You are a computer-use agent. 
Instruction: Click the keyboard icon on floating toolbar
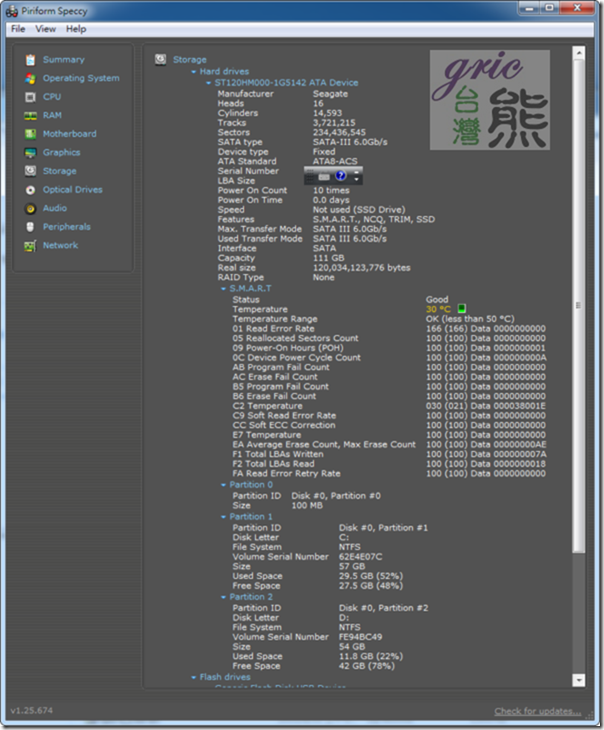point(324,177)
